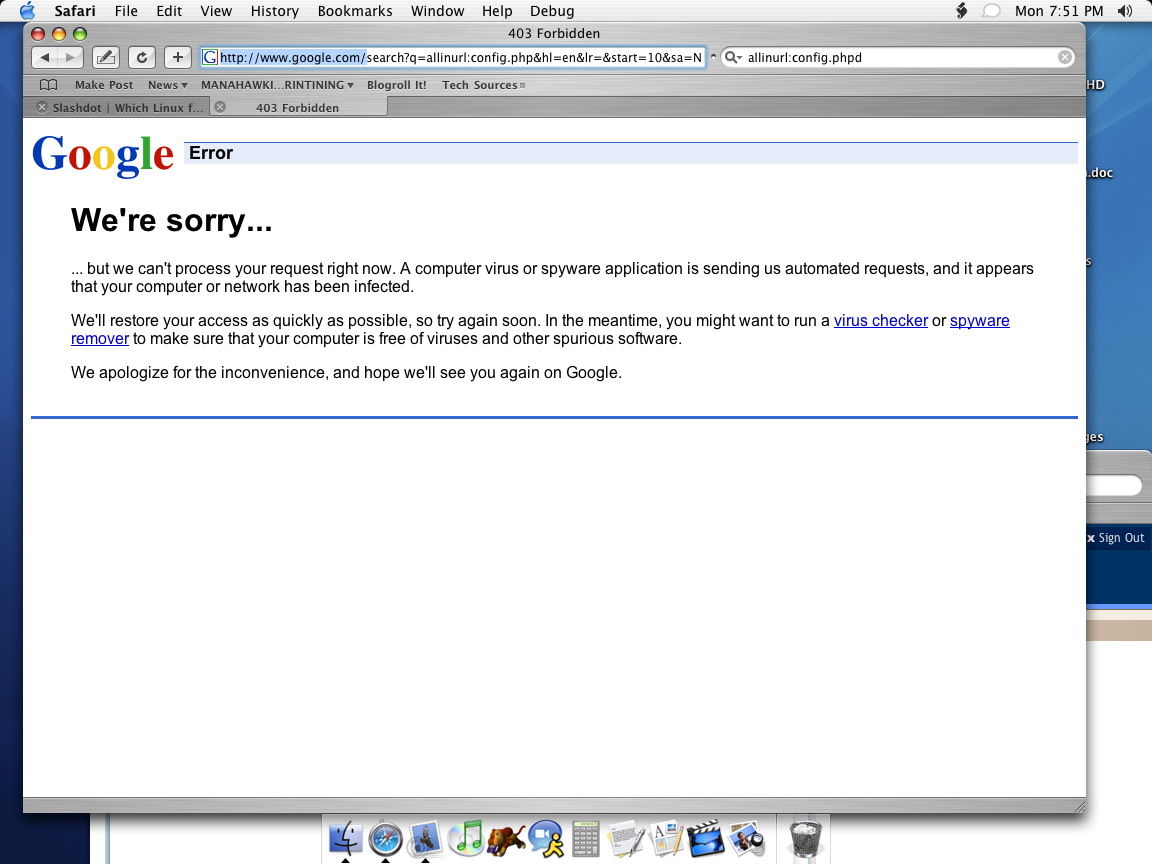The image size is (1152, 864).
Task: Close the Slashdot tab
Action: click(x=42, y=107)
